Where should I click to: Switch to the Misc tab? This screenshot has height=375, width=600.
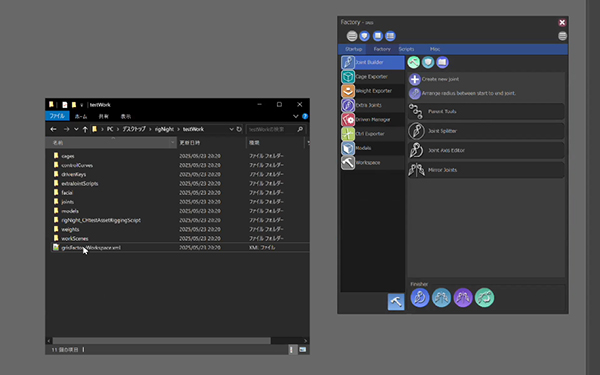435,49
